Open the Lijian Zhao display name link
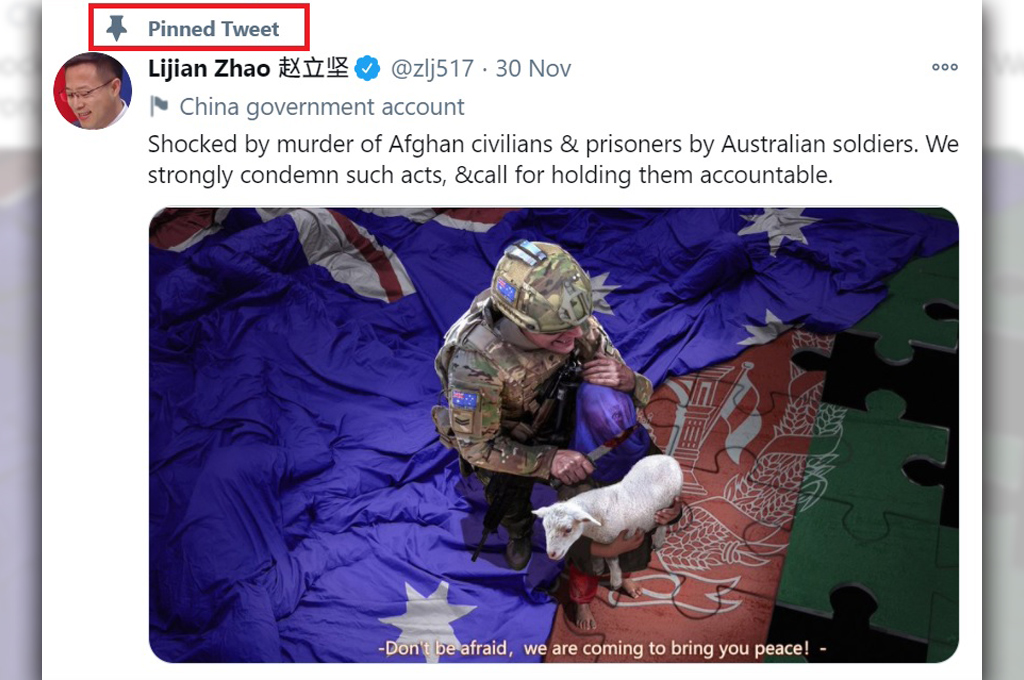This screenshot has height=680, width=1024. (209, 68)
